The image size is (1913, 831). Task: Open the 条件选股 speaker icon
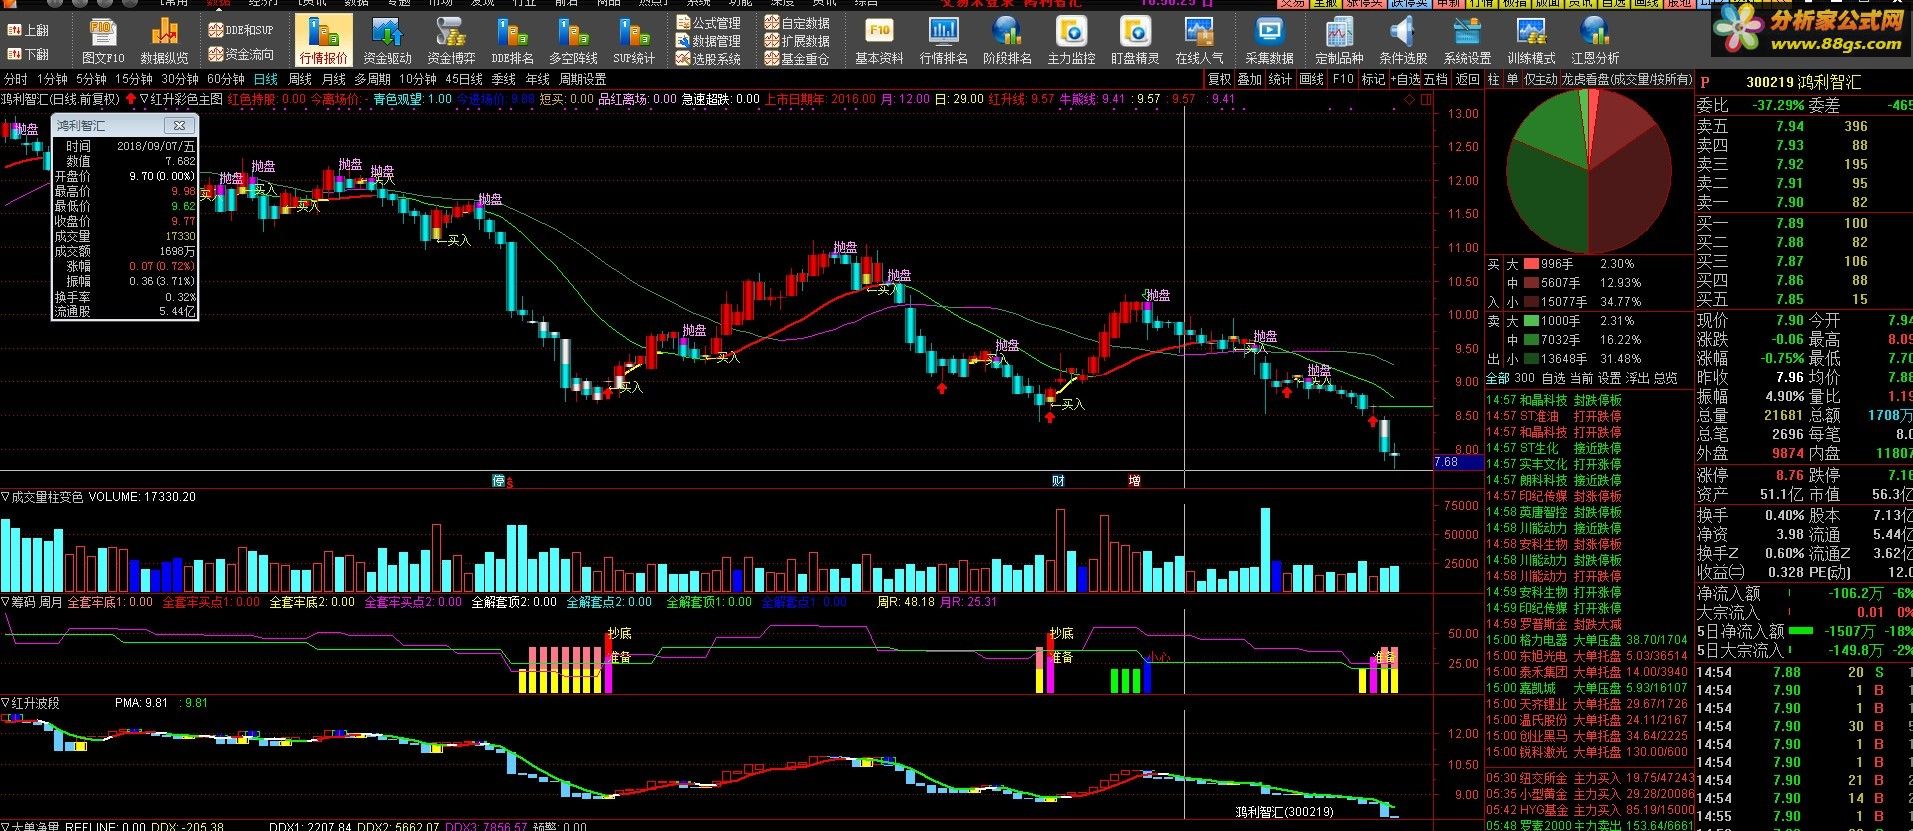point(1403,41)
